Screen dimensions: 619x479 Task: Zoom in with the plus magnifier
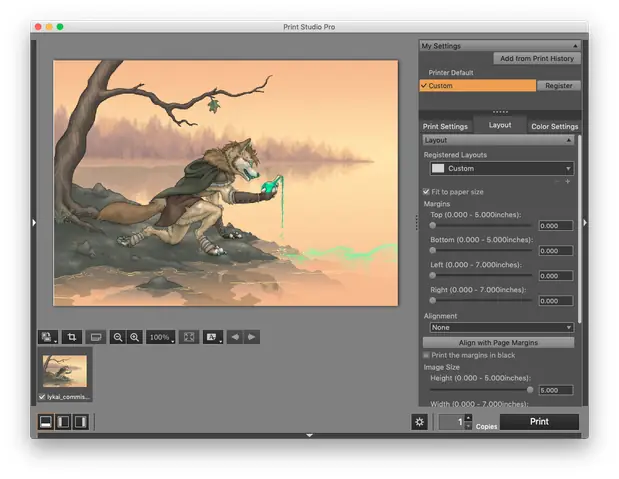pyautogui.click(x=135, y=337)
